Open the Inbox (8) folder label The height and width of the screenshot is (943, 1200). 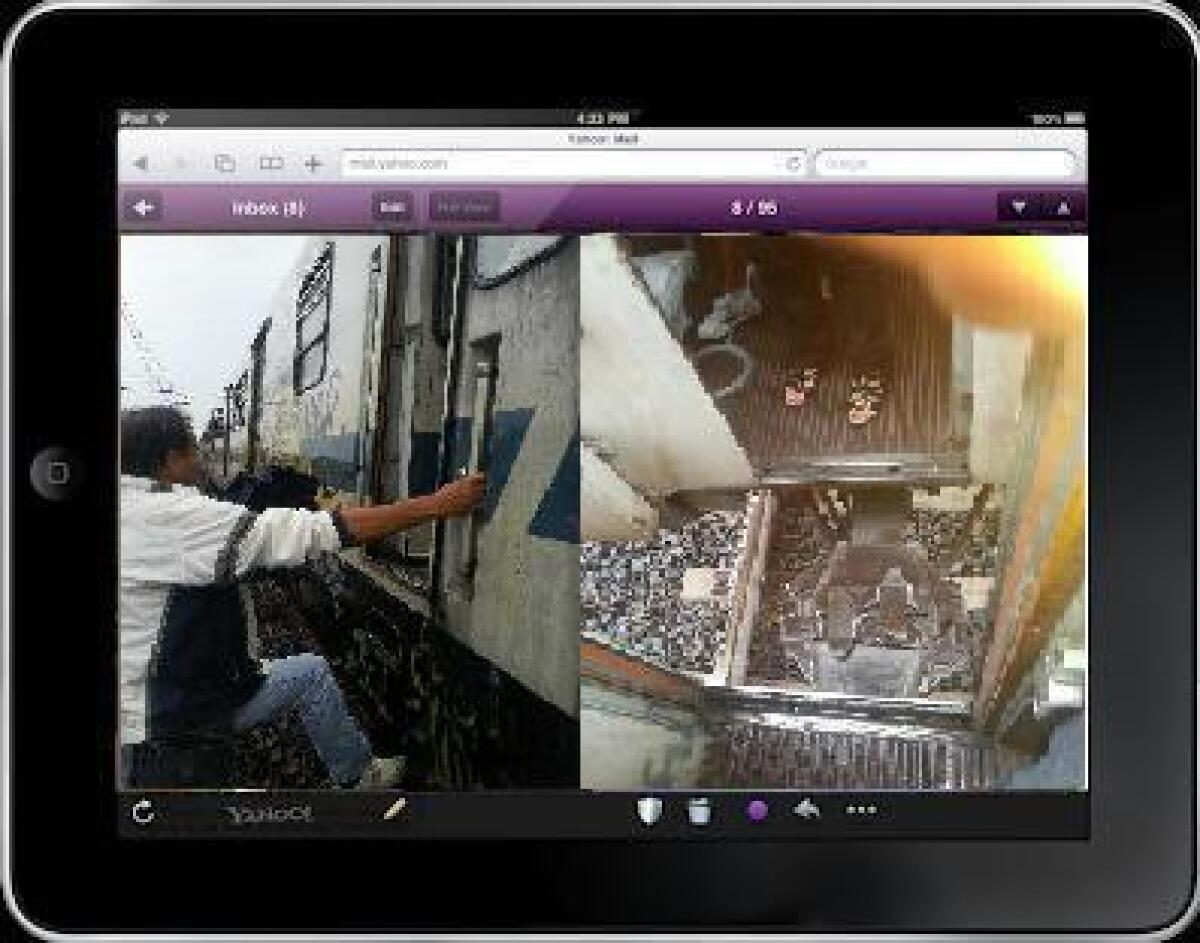267,208
